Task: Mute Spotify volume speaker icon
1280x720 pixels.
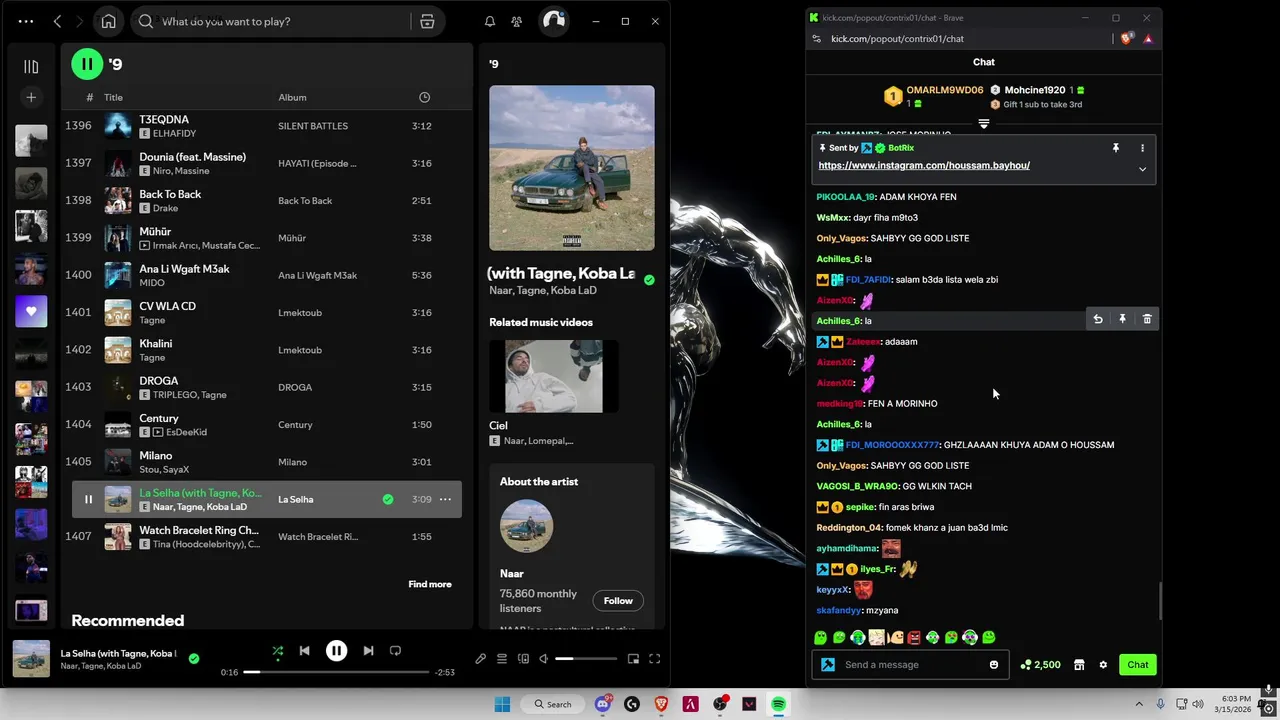Action: [x=543, y=659]
